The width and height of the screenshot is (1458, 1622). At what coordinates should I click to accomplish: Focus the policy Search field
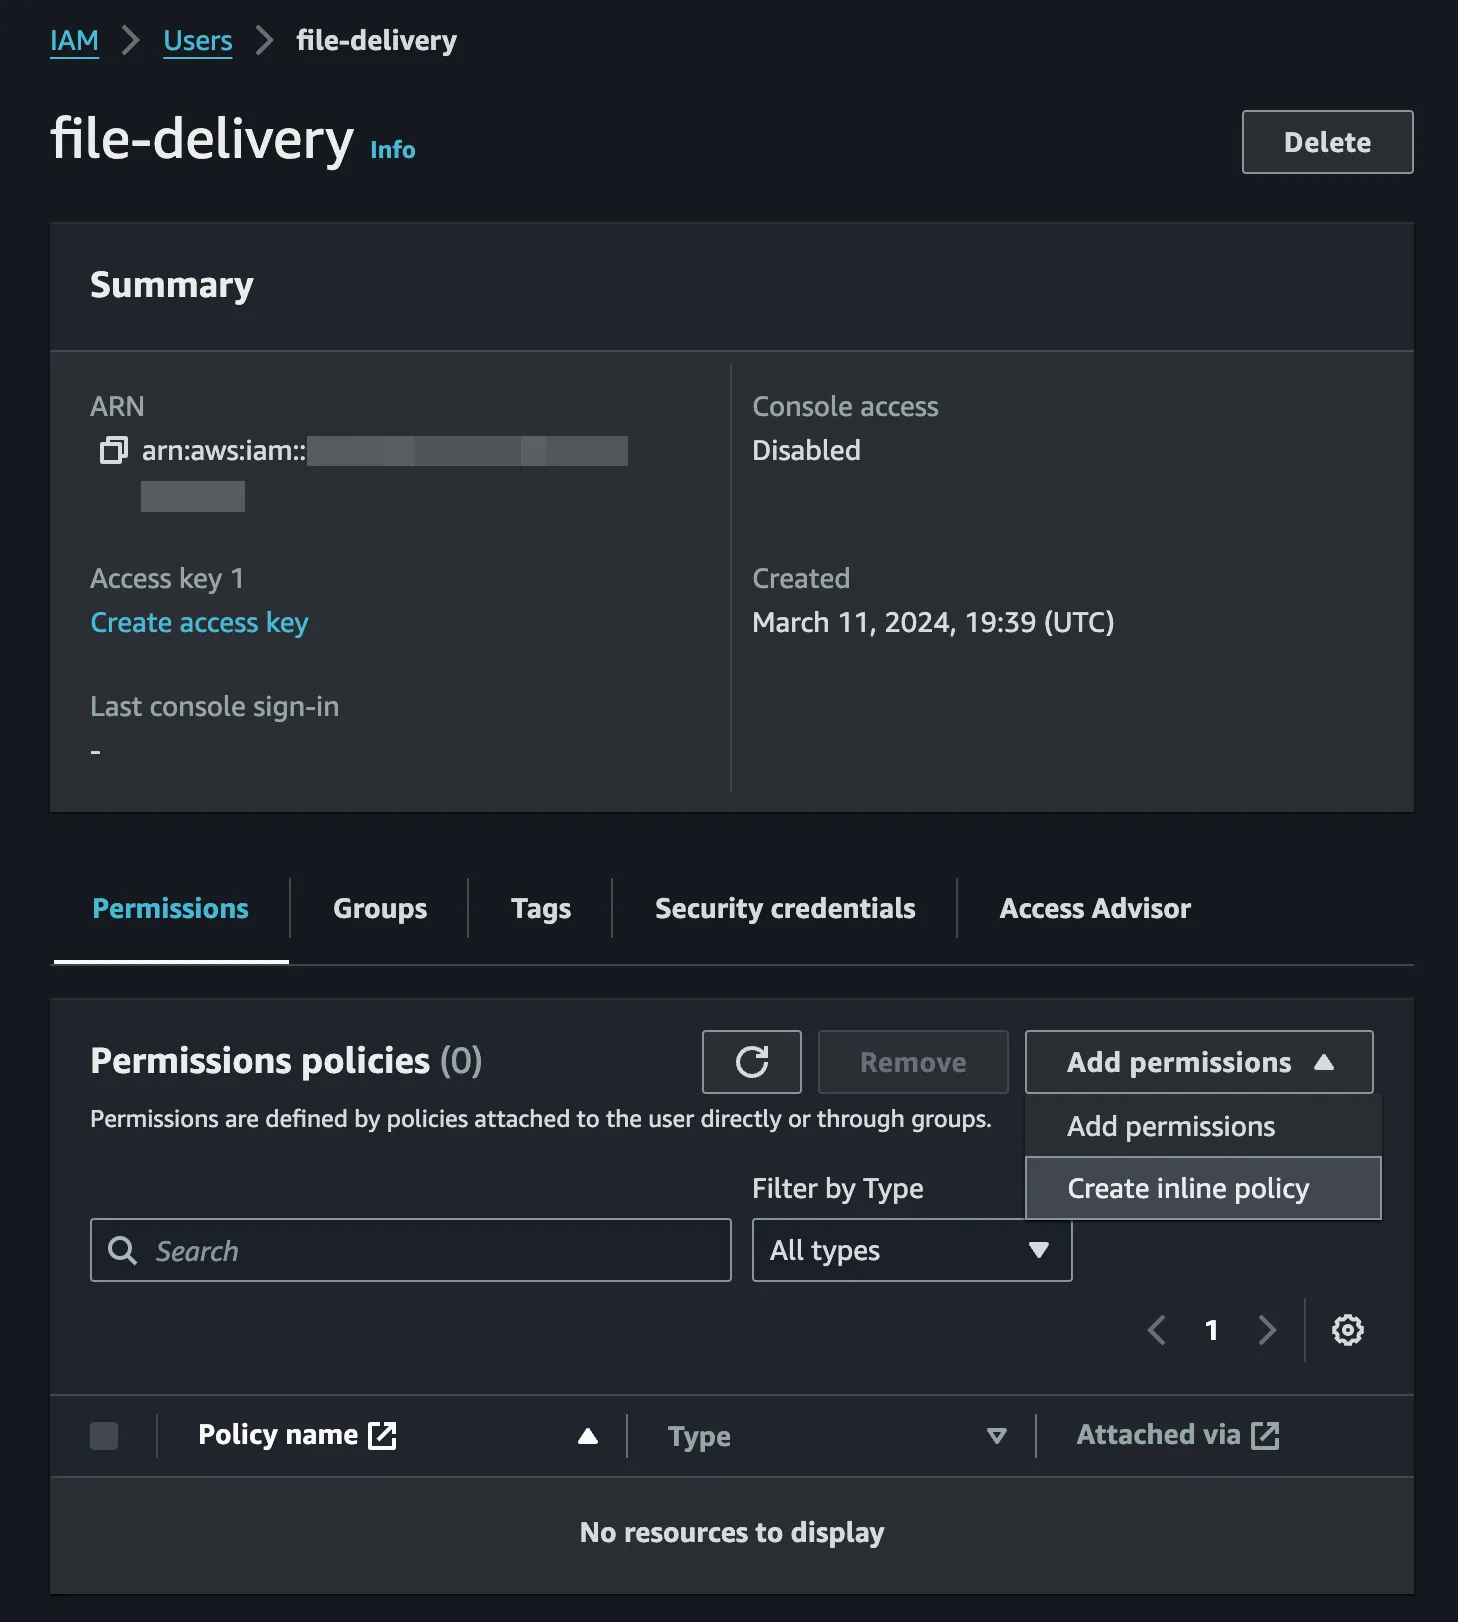411,1250
